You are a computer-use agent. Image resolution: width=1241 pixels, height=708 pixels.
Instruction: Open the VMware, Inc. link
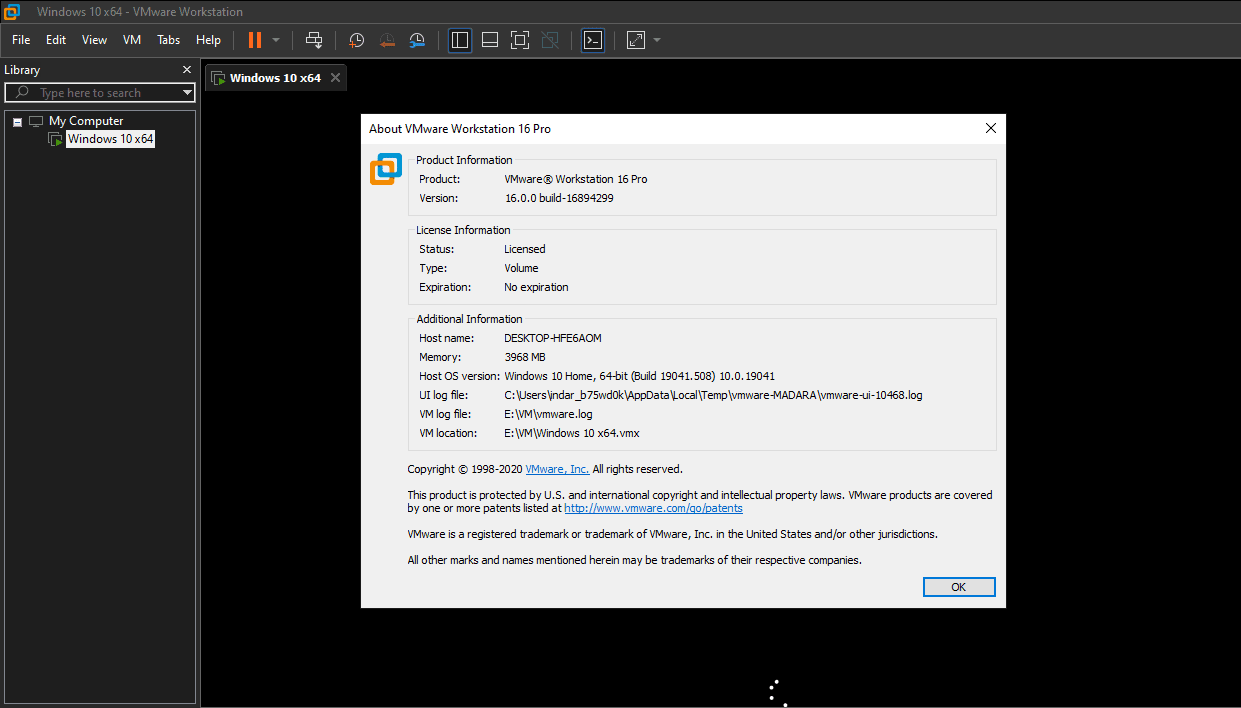(x=557, y=469)
